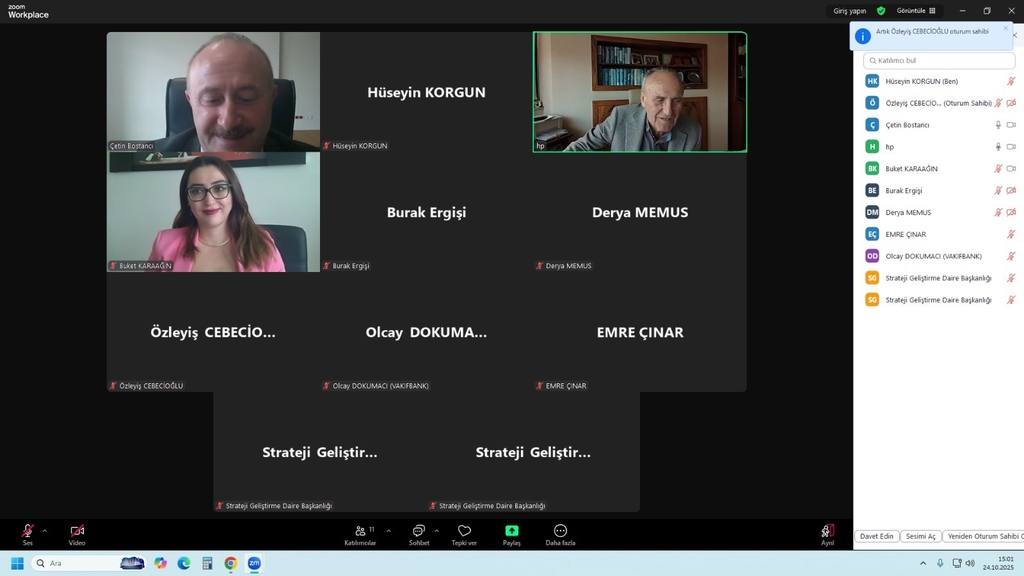Viewport: 1024px width, 576px height.
Task: Start screen sharing with Paylaş icon
Action: 512,531
